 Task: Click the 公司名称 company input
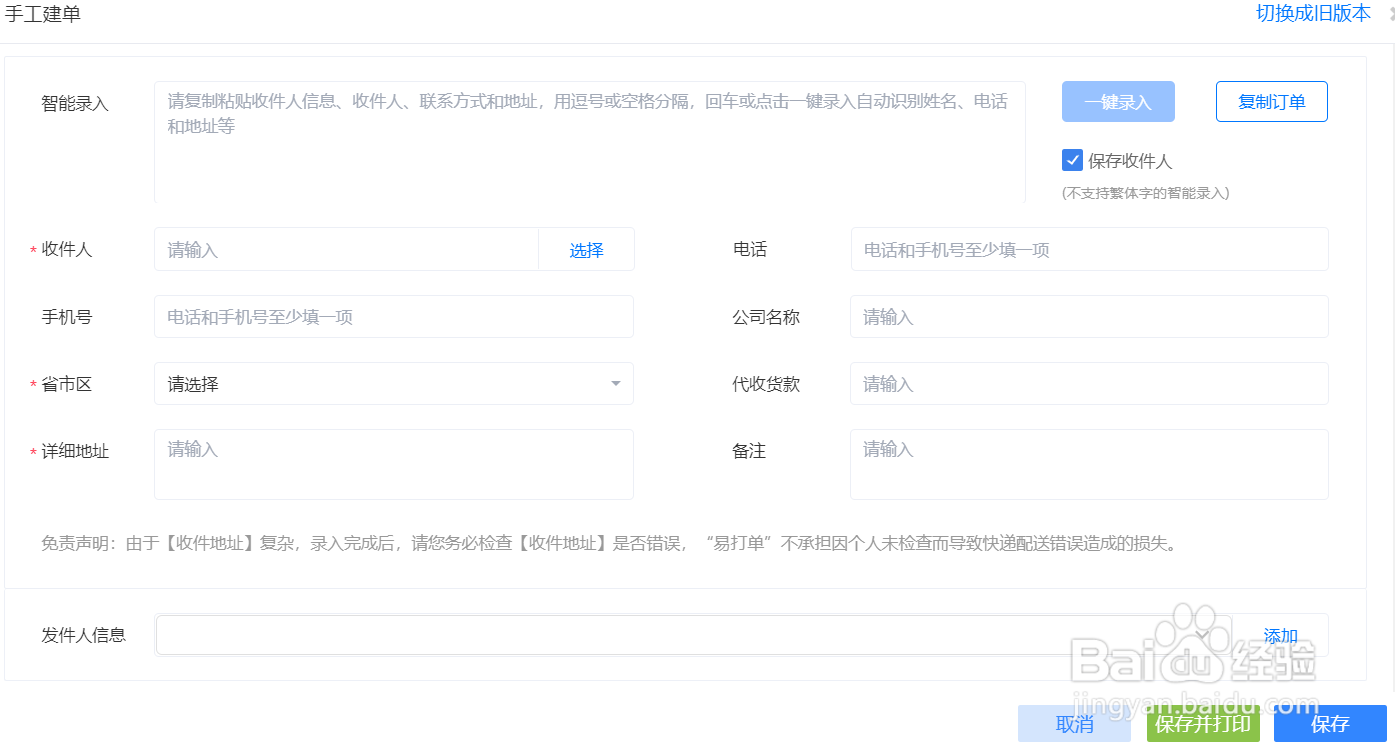click(x=1088, y=316)
